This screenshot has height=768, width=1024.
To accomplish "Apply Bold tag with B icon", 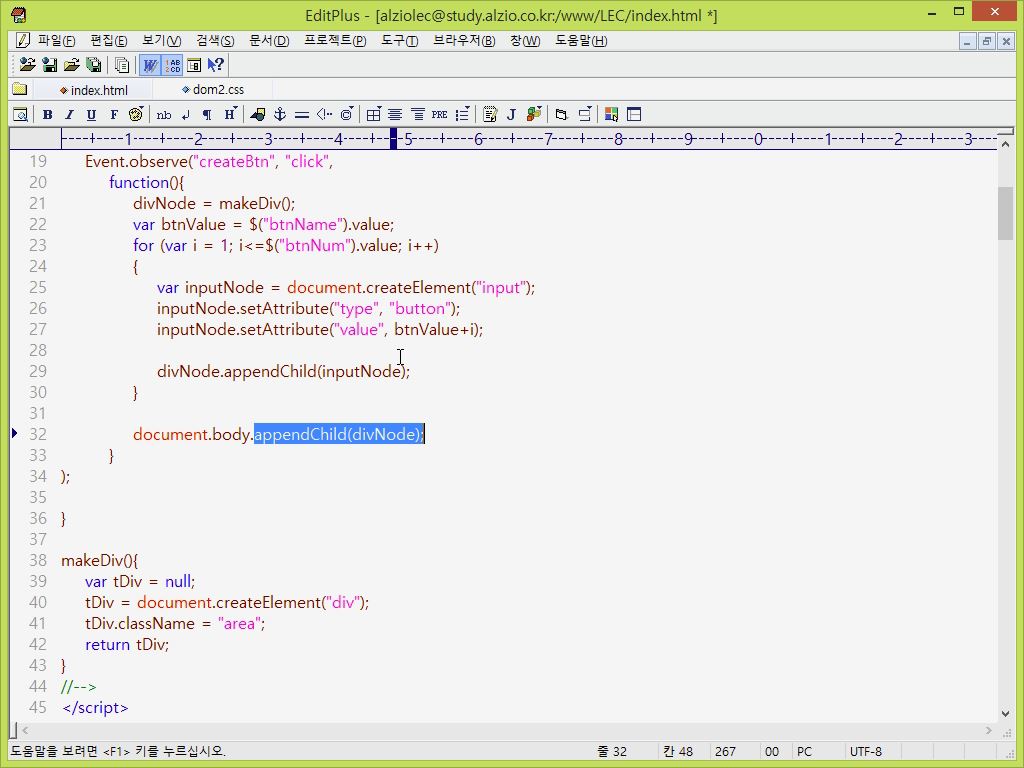I will [47, 115].
